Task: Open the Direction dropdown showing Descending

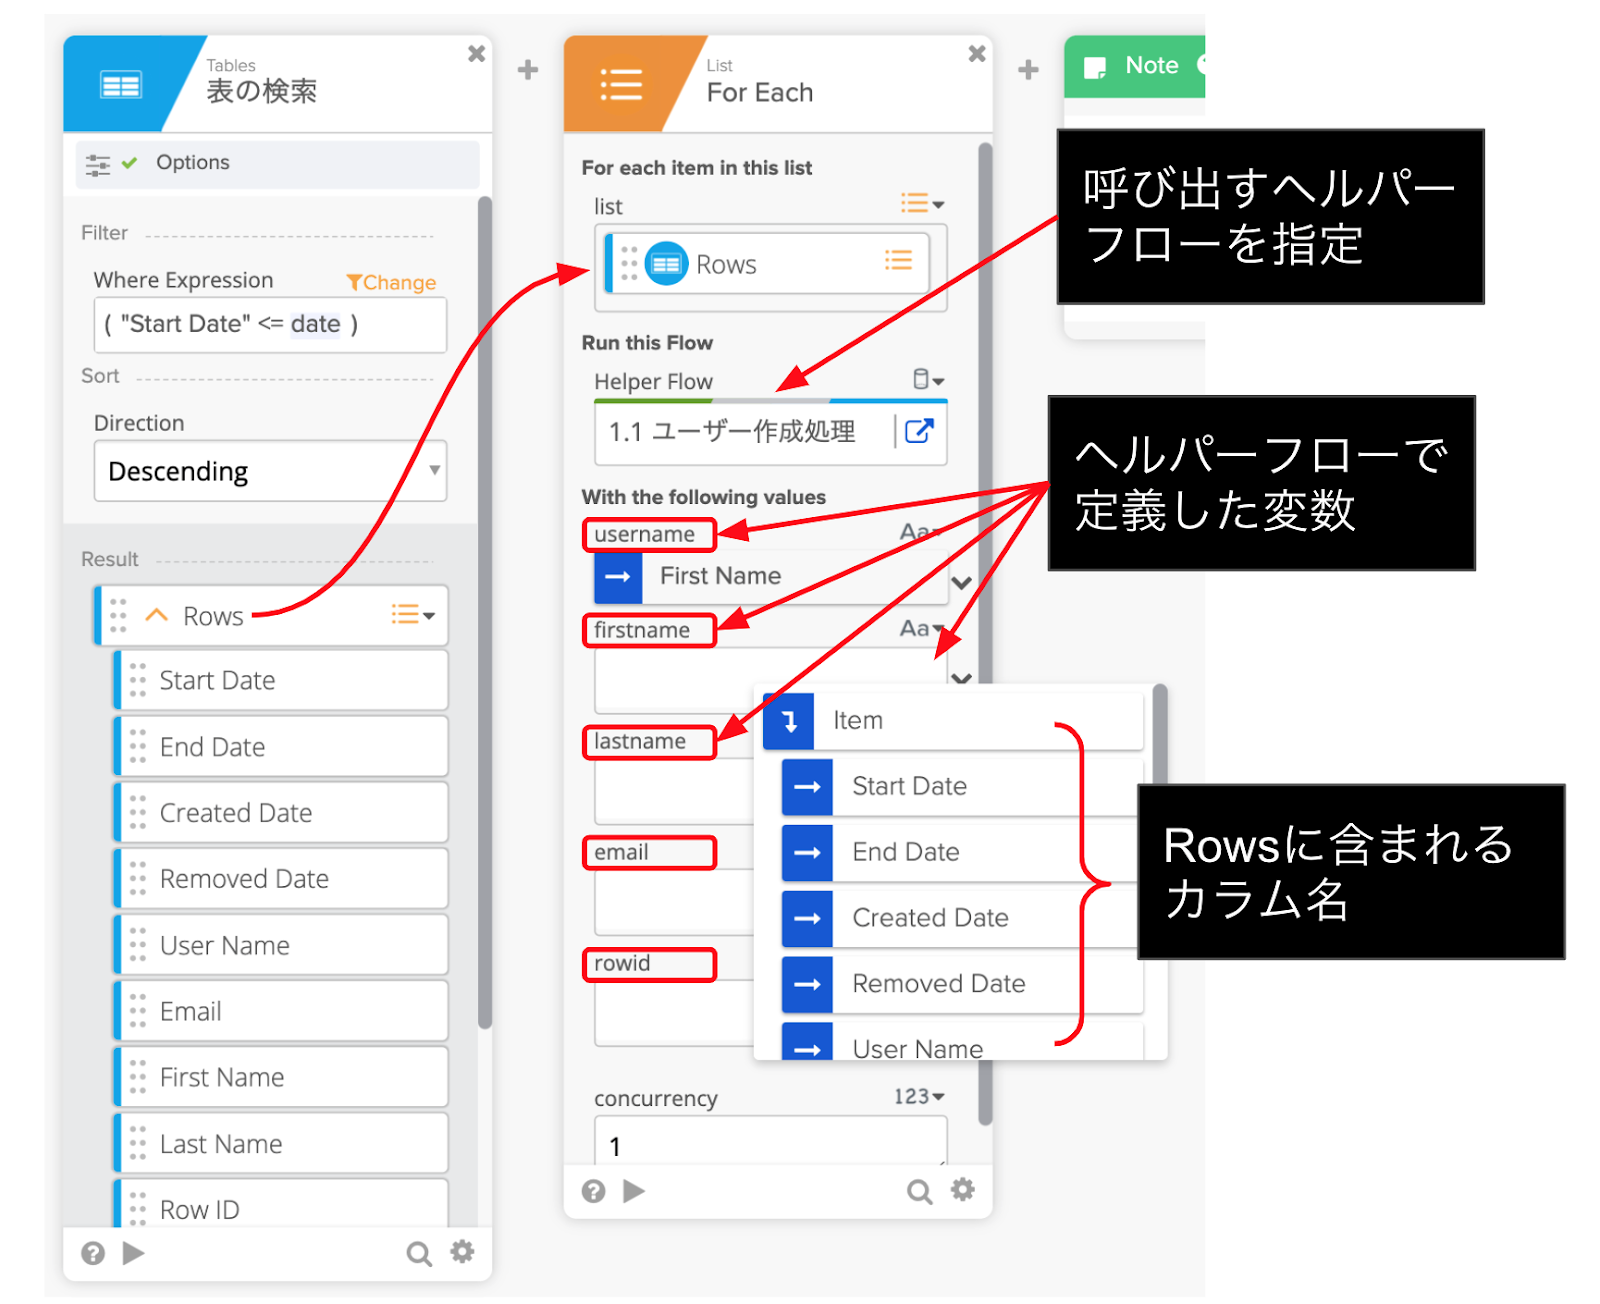Action: (x=270, y=471)
